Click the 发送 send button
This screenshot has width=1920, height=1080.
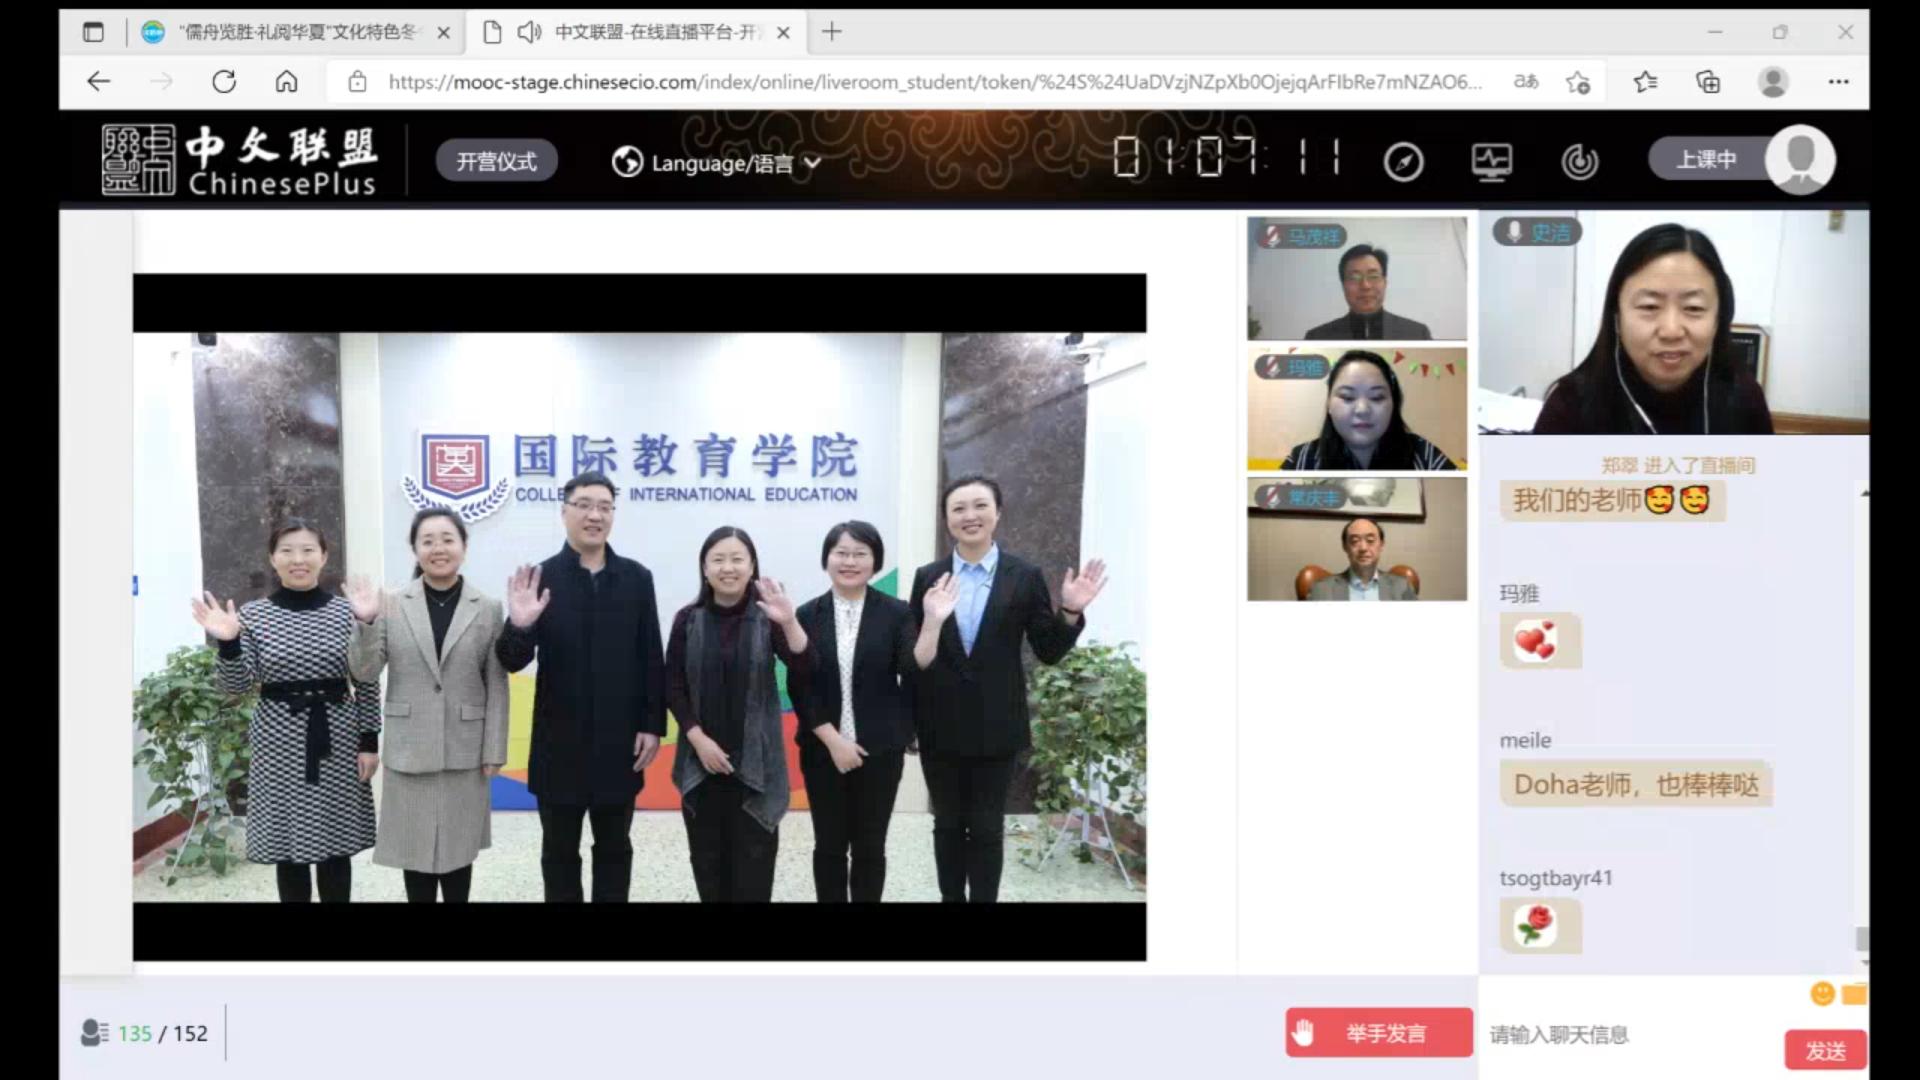1825,1050
